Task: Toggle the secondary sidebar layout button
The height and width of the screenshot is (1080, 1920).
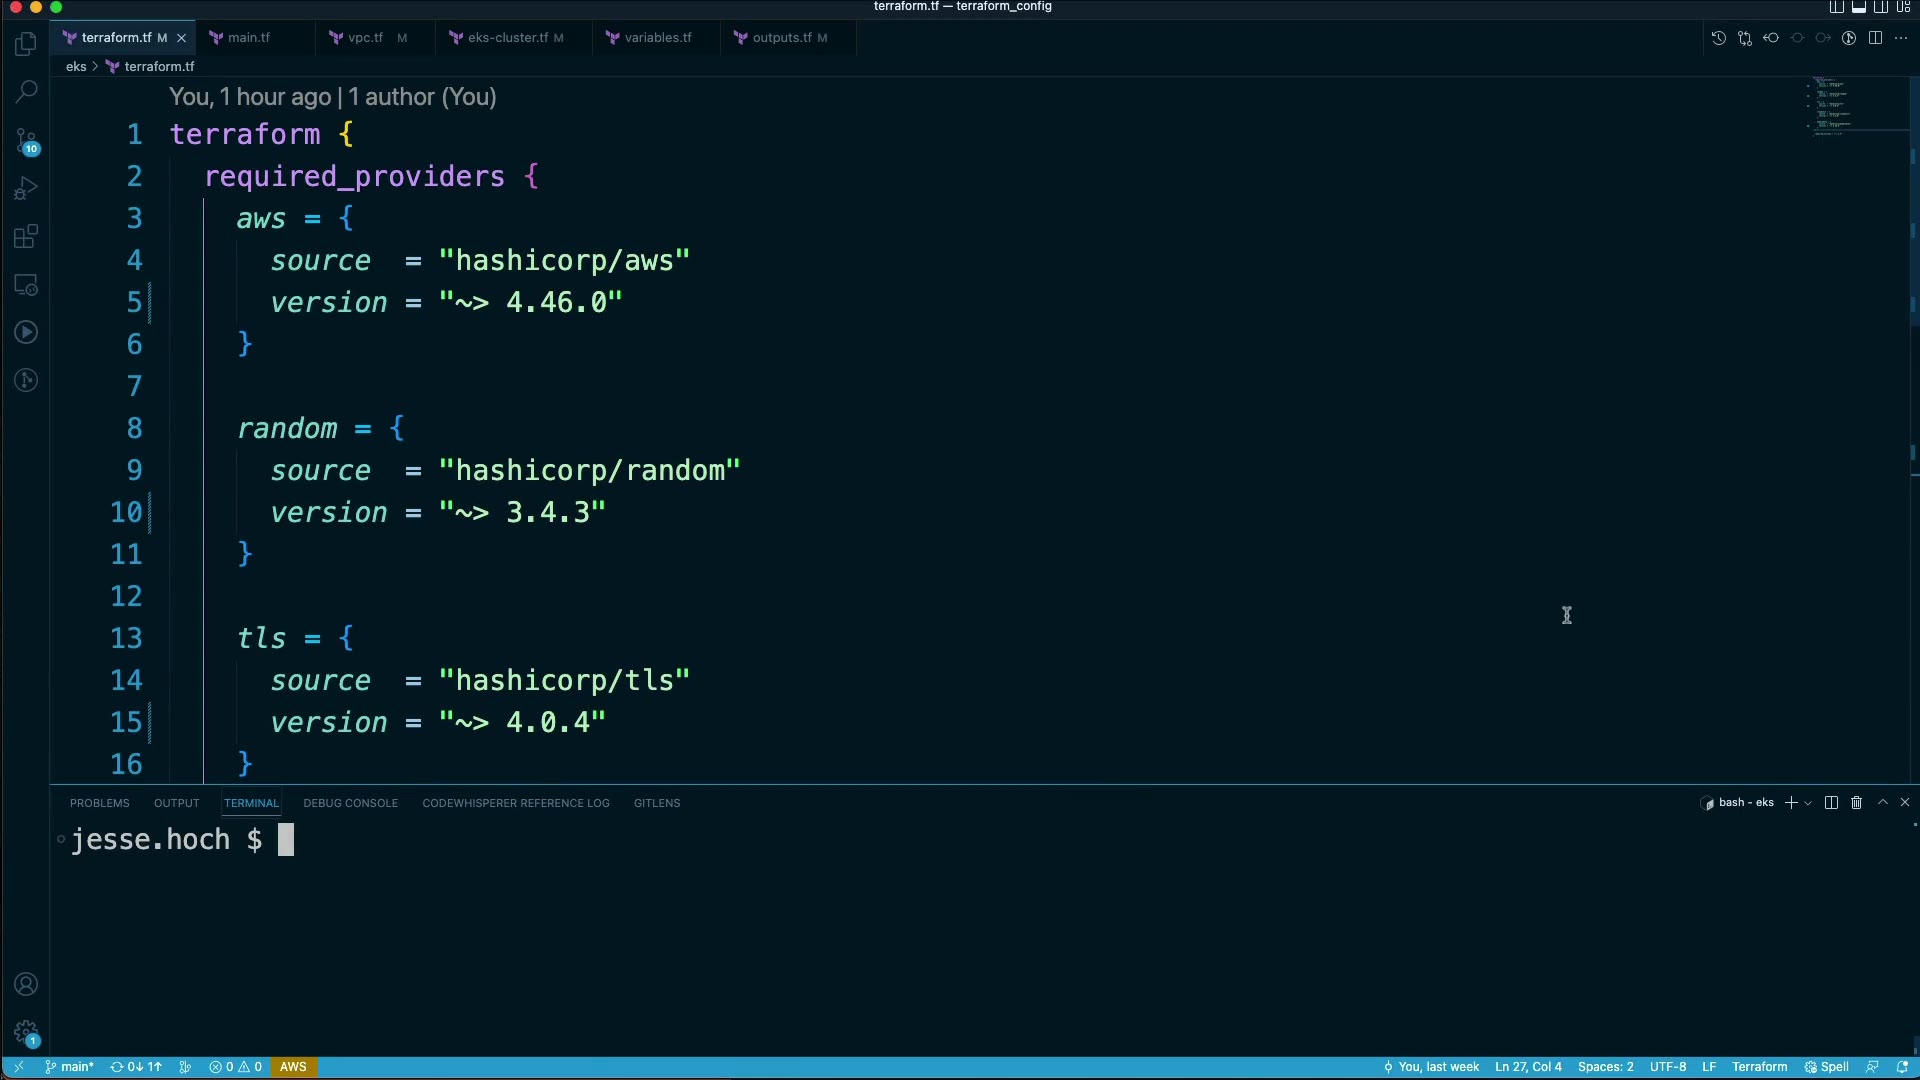Action: [x=1881, y=7]
